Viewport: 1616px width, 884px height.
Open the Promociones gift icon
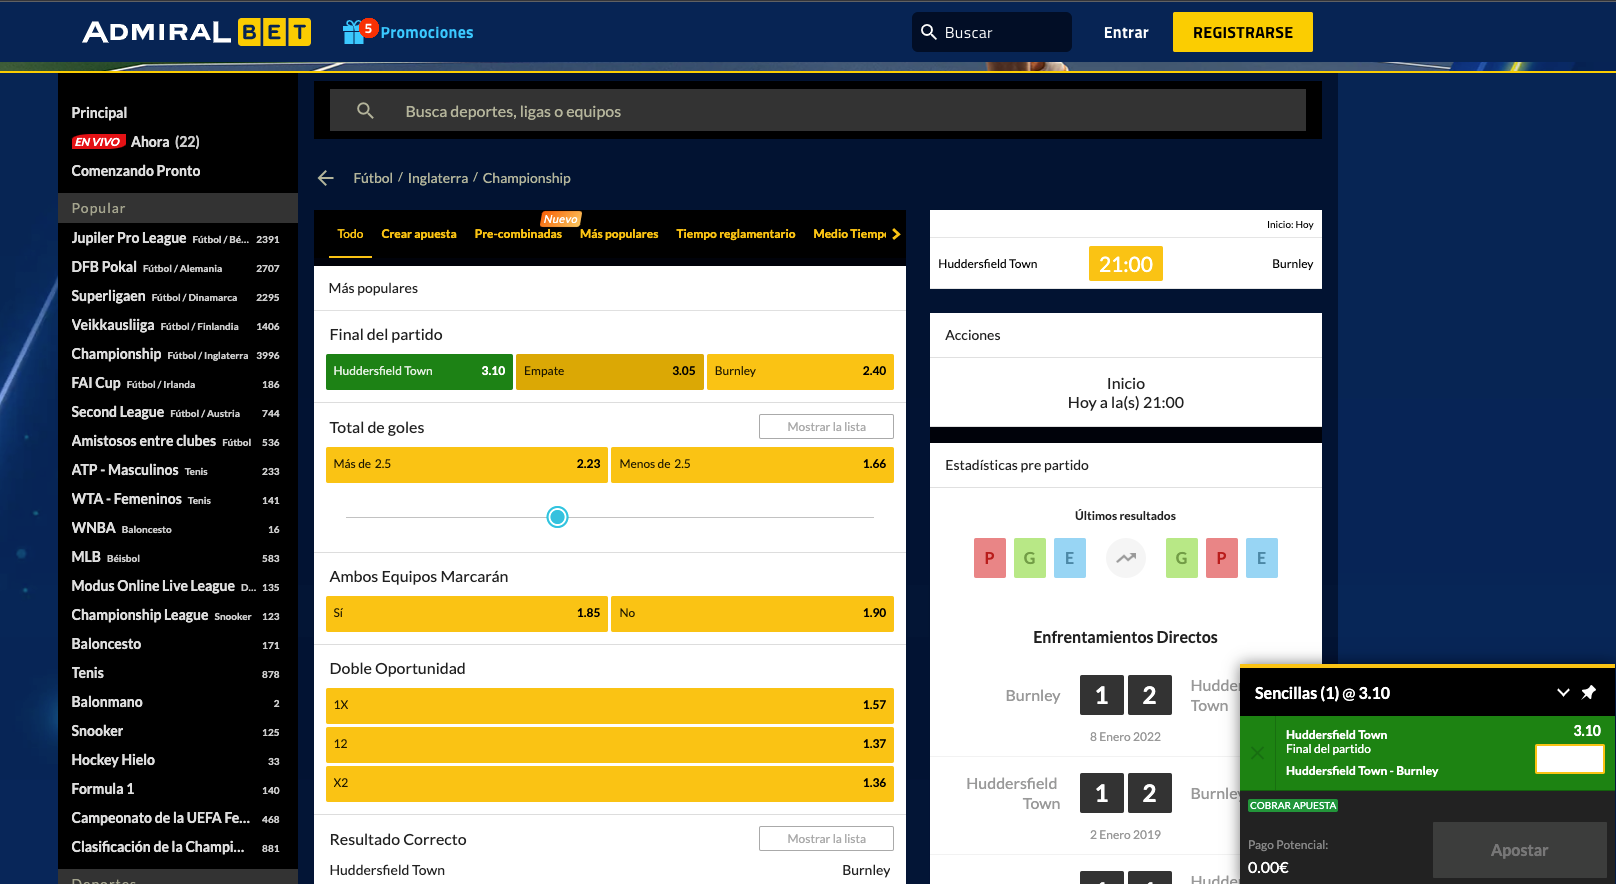pos(353,32)
